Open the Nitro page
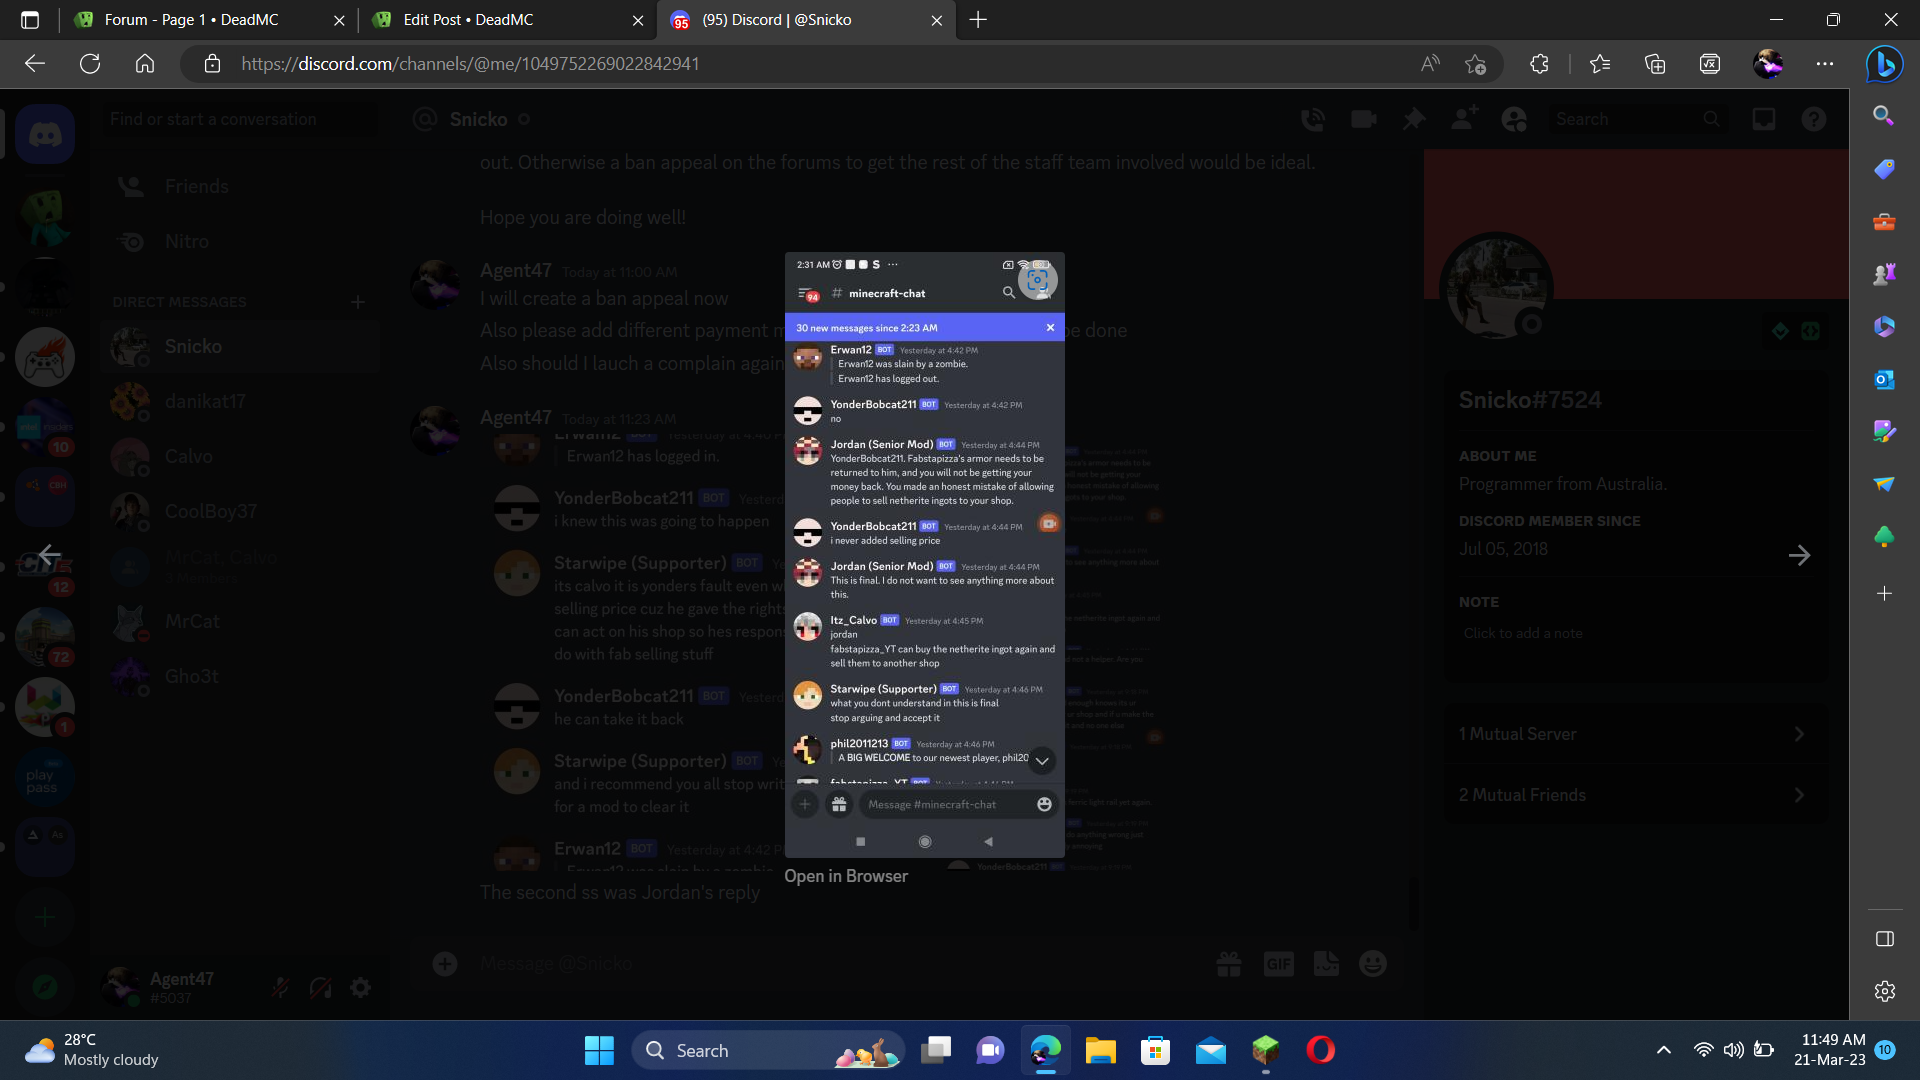 pyautogui.click(x=240, y=242)
